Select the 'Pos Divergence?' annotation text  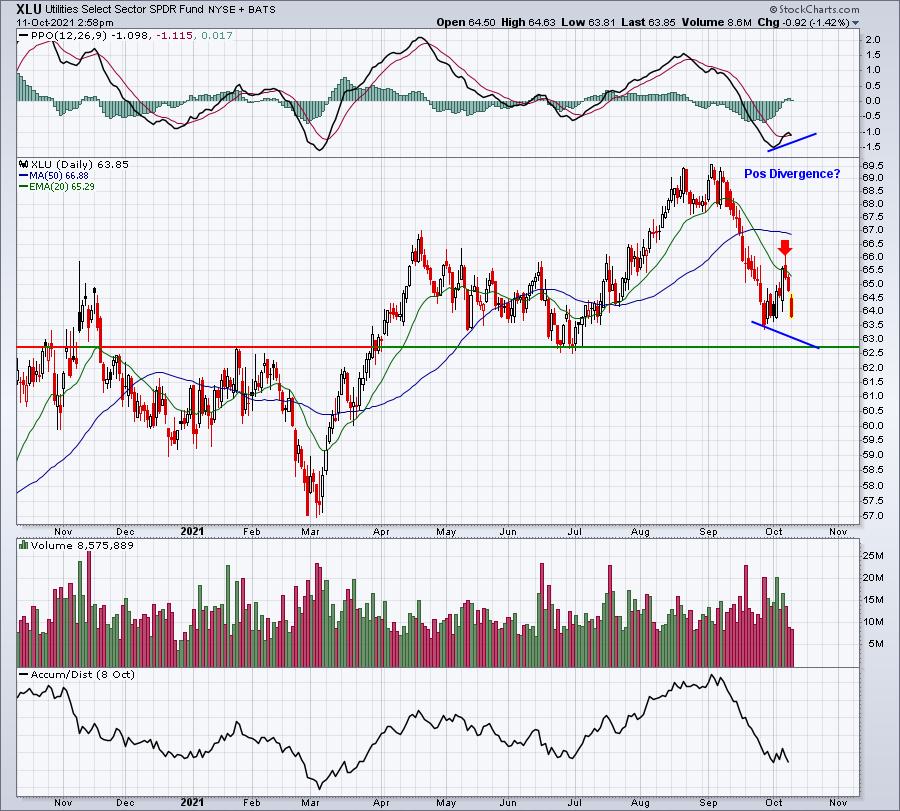point(792,173)
